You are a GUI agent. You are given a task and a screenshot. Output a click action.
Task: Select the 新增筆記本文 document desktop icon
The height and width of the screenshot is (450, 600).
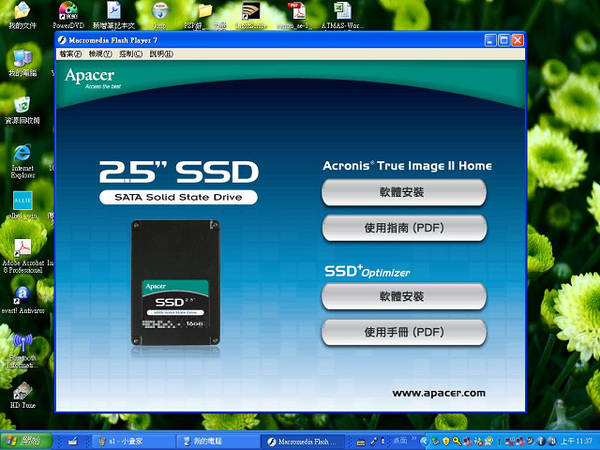point(114,15)
